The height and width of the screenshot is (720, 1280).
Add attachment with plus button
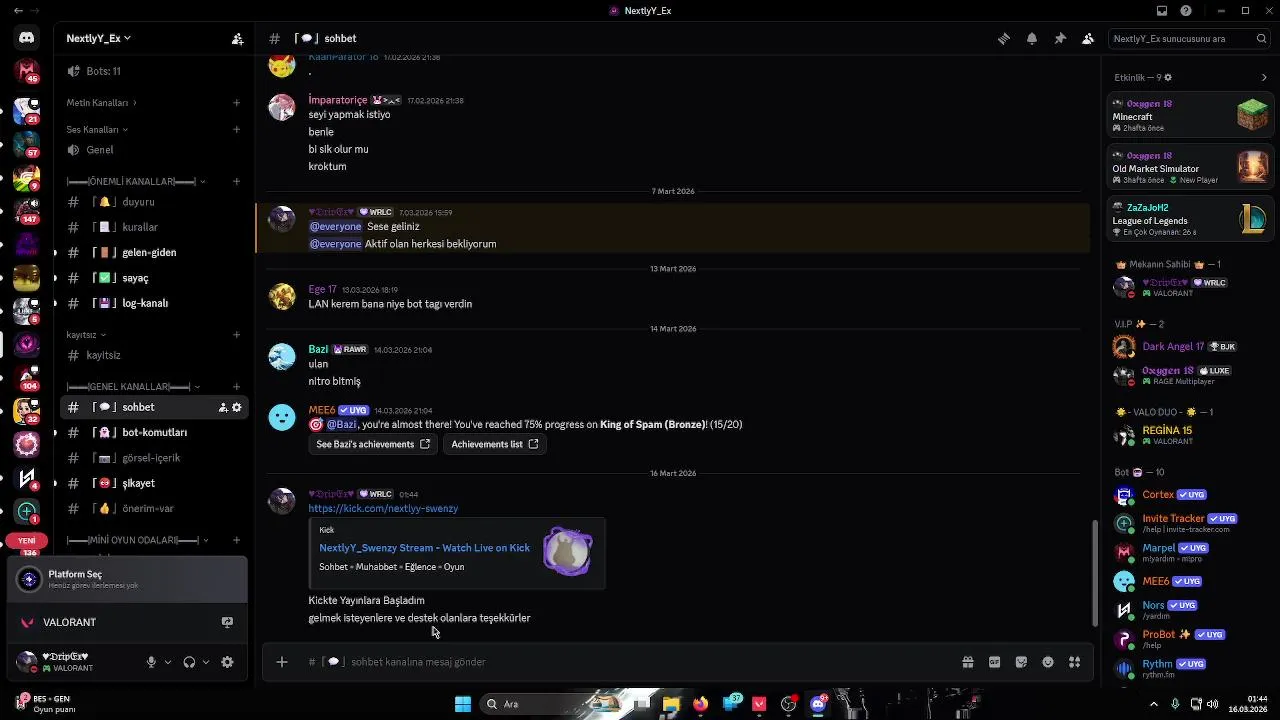[282, 662]
